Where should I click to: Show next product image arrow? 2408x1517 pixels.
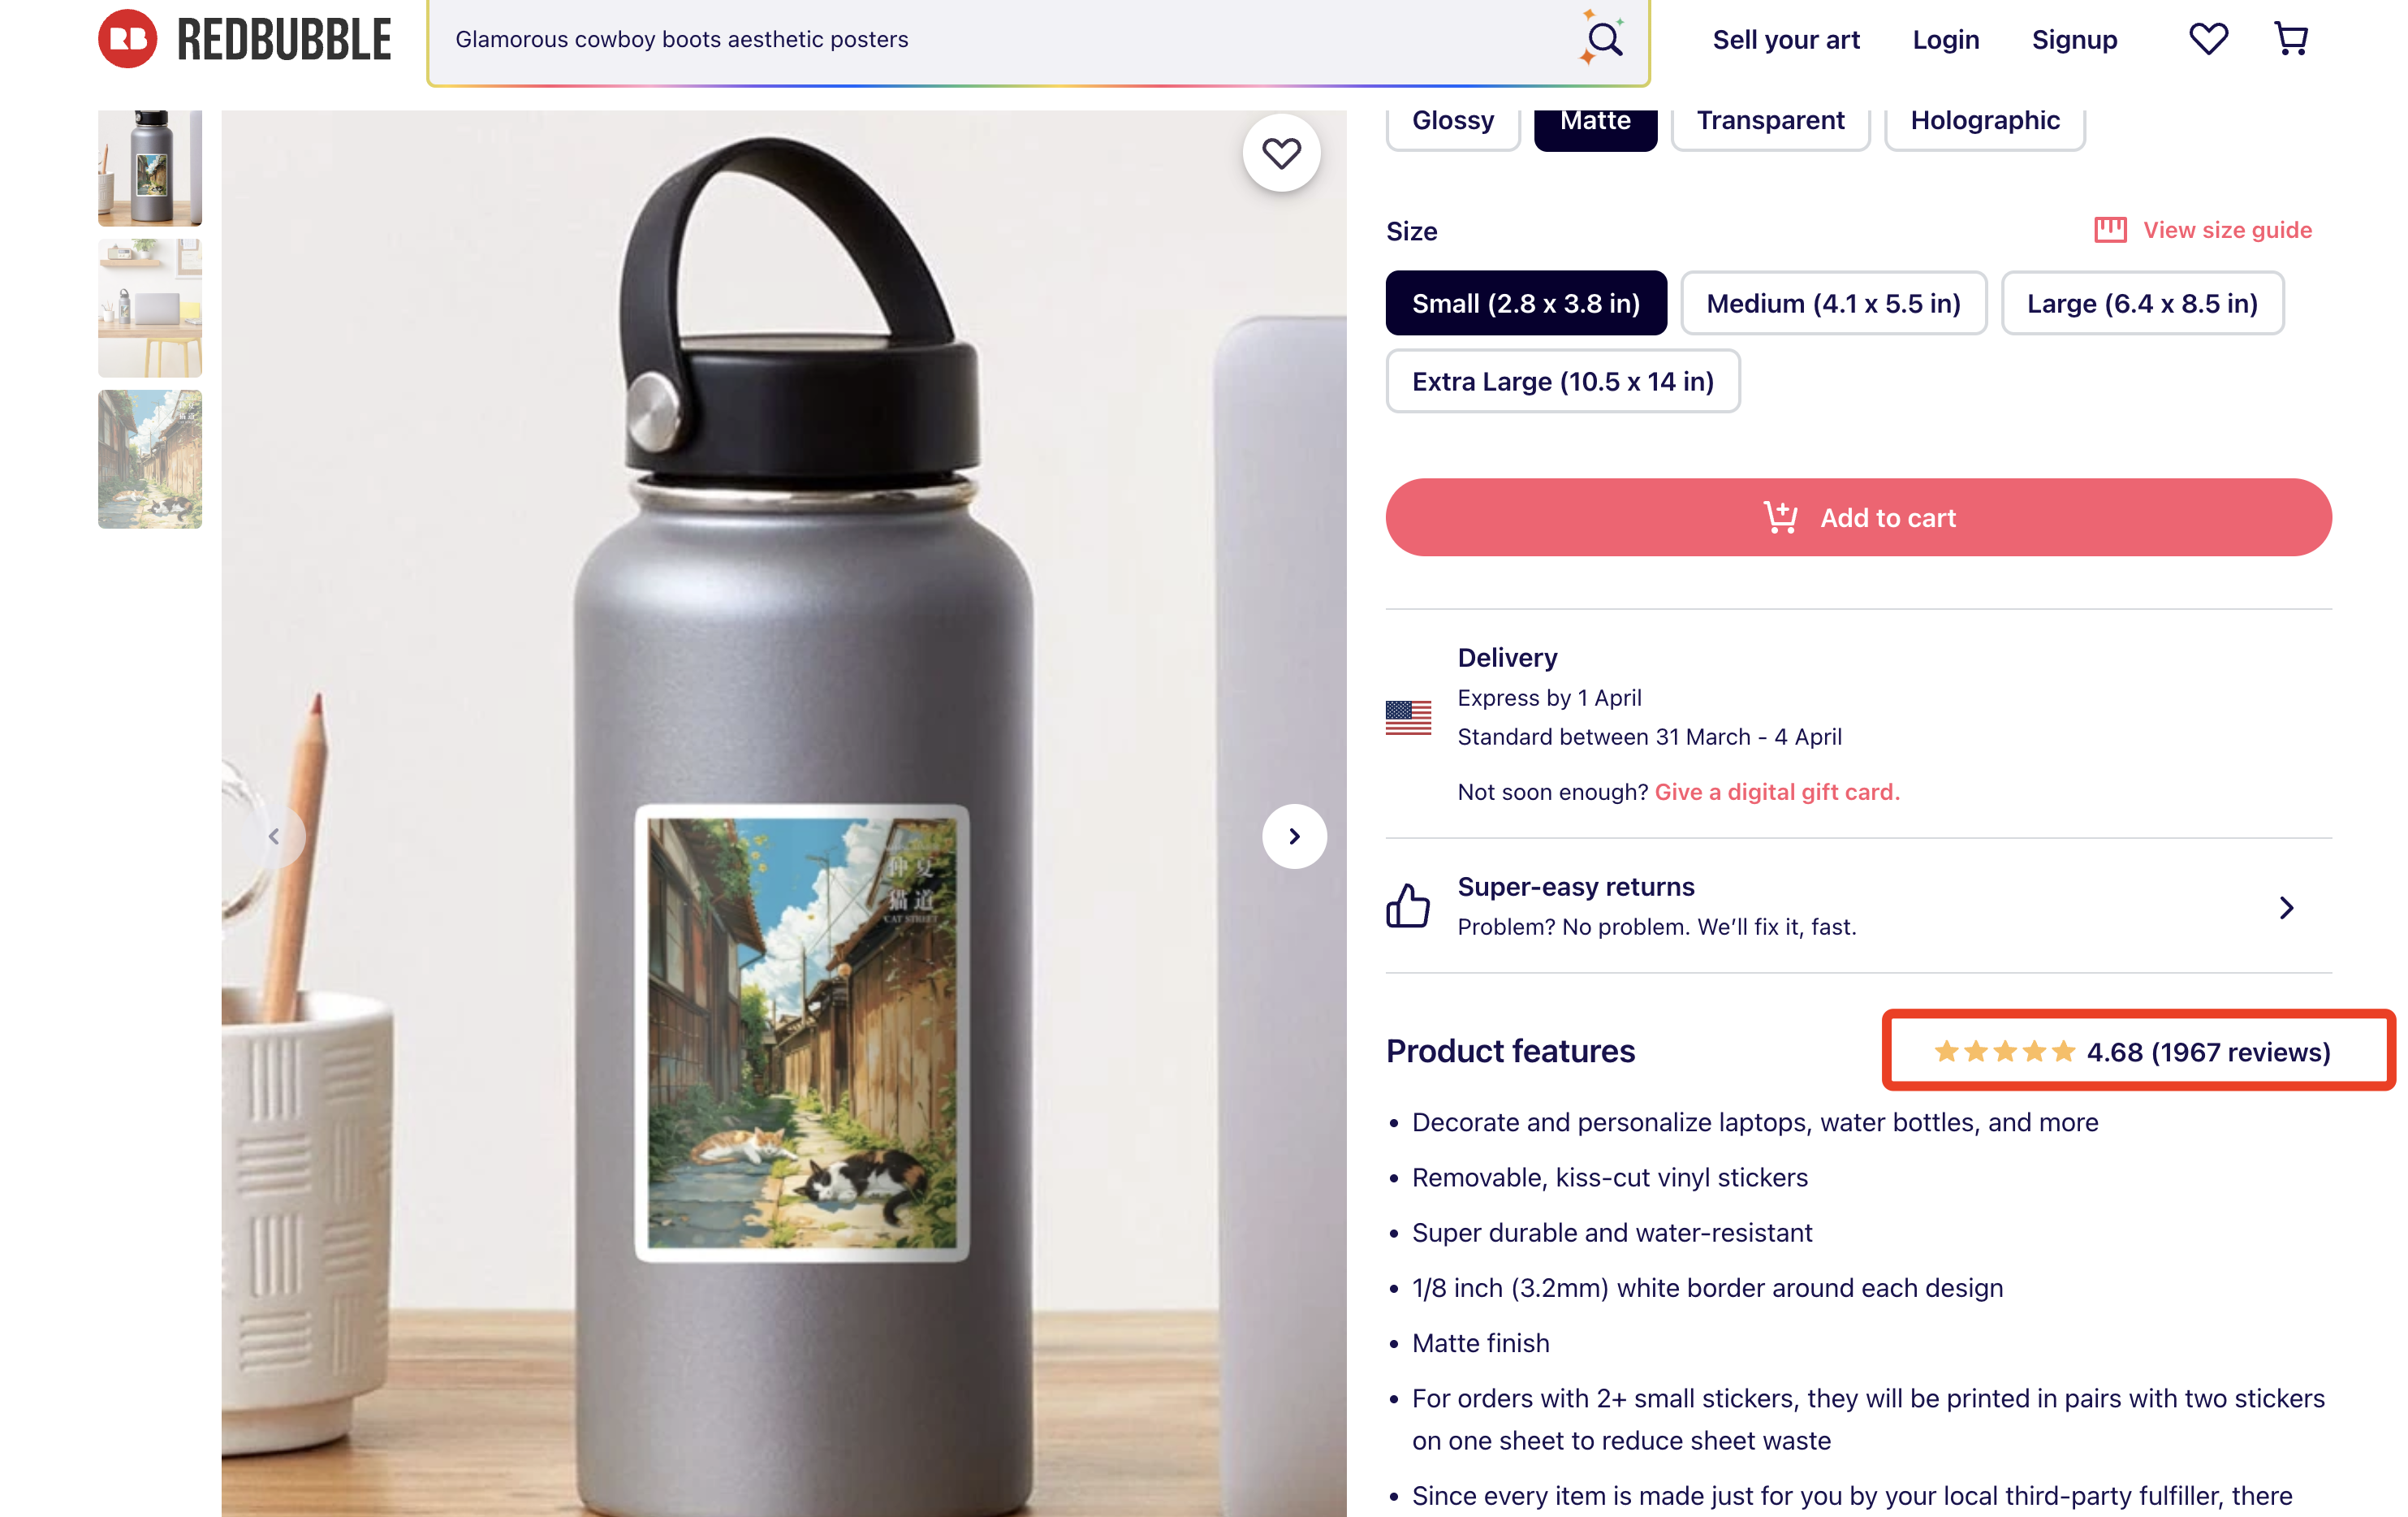1294,836
